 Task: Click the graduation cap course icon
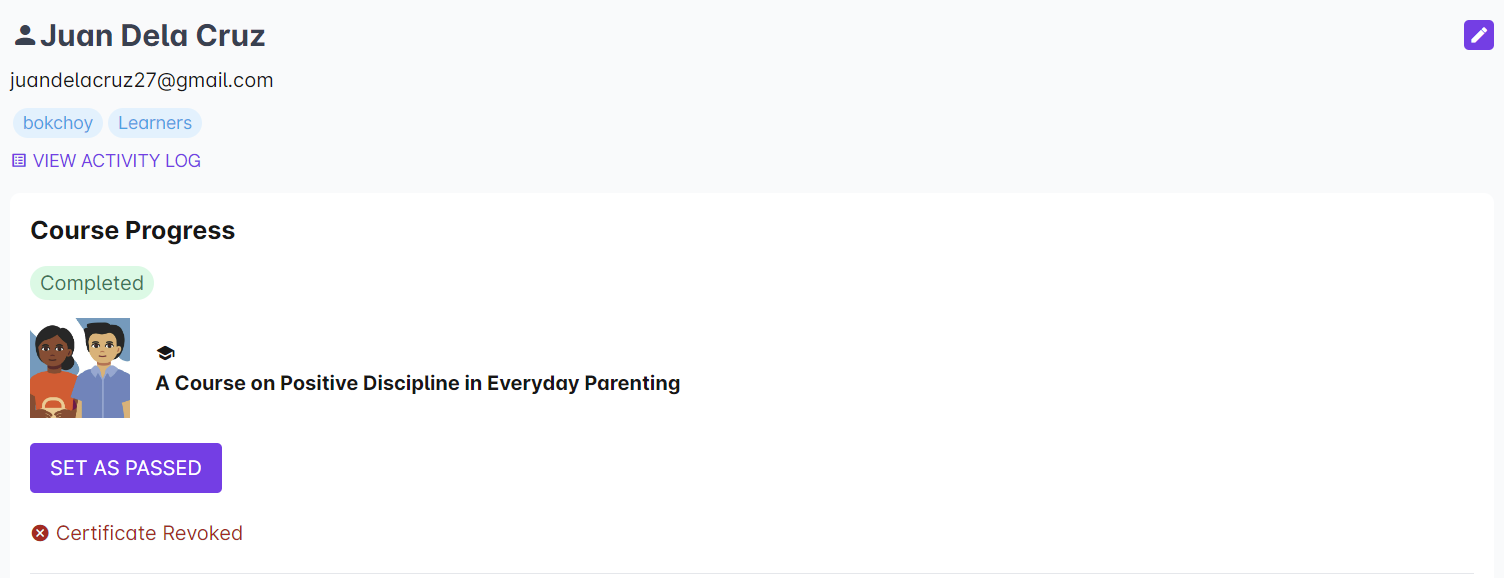(166, 353)
